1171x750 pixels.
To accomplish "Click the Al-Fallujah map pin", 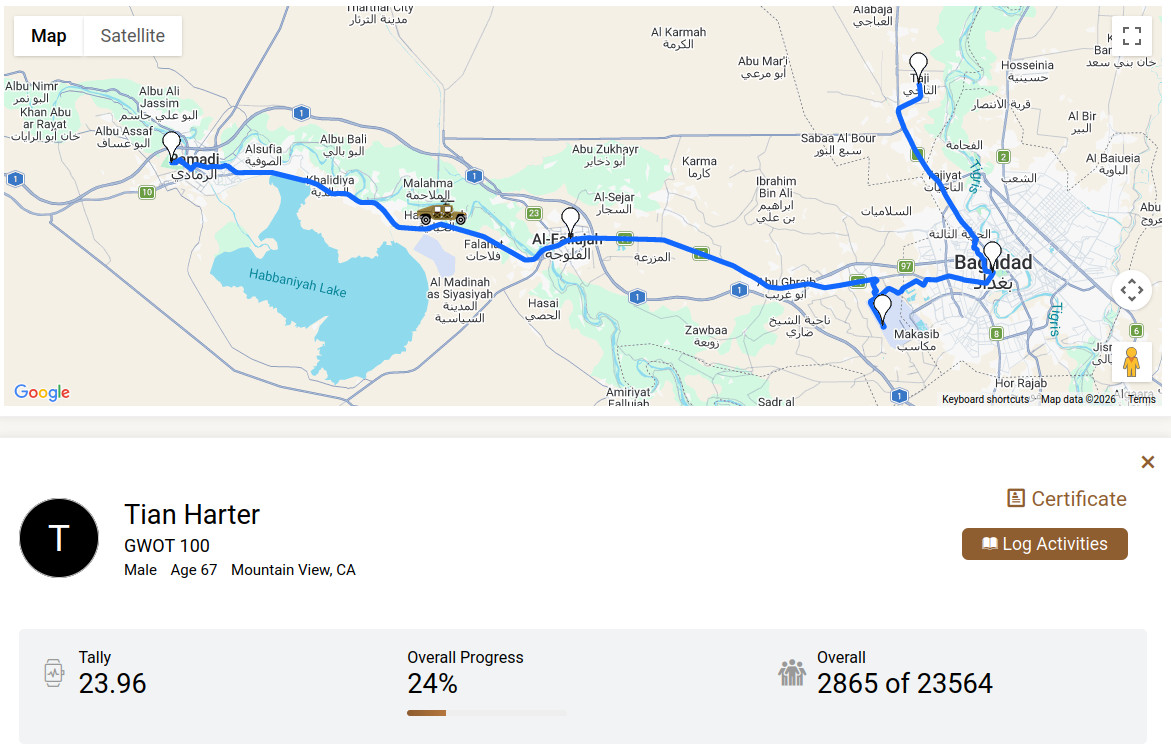I will click(x=570, y=220).
